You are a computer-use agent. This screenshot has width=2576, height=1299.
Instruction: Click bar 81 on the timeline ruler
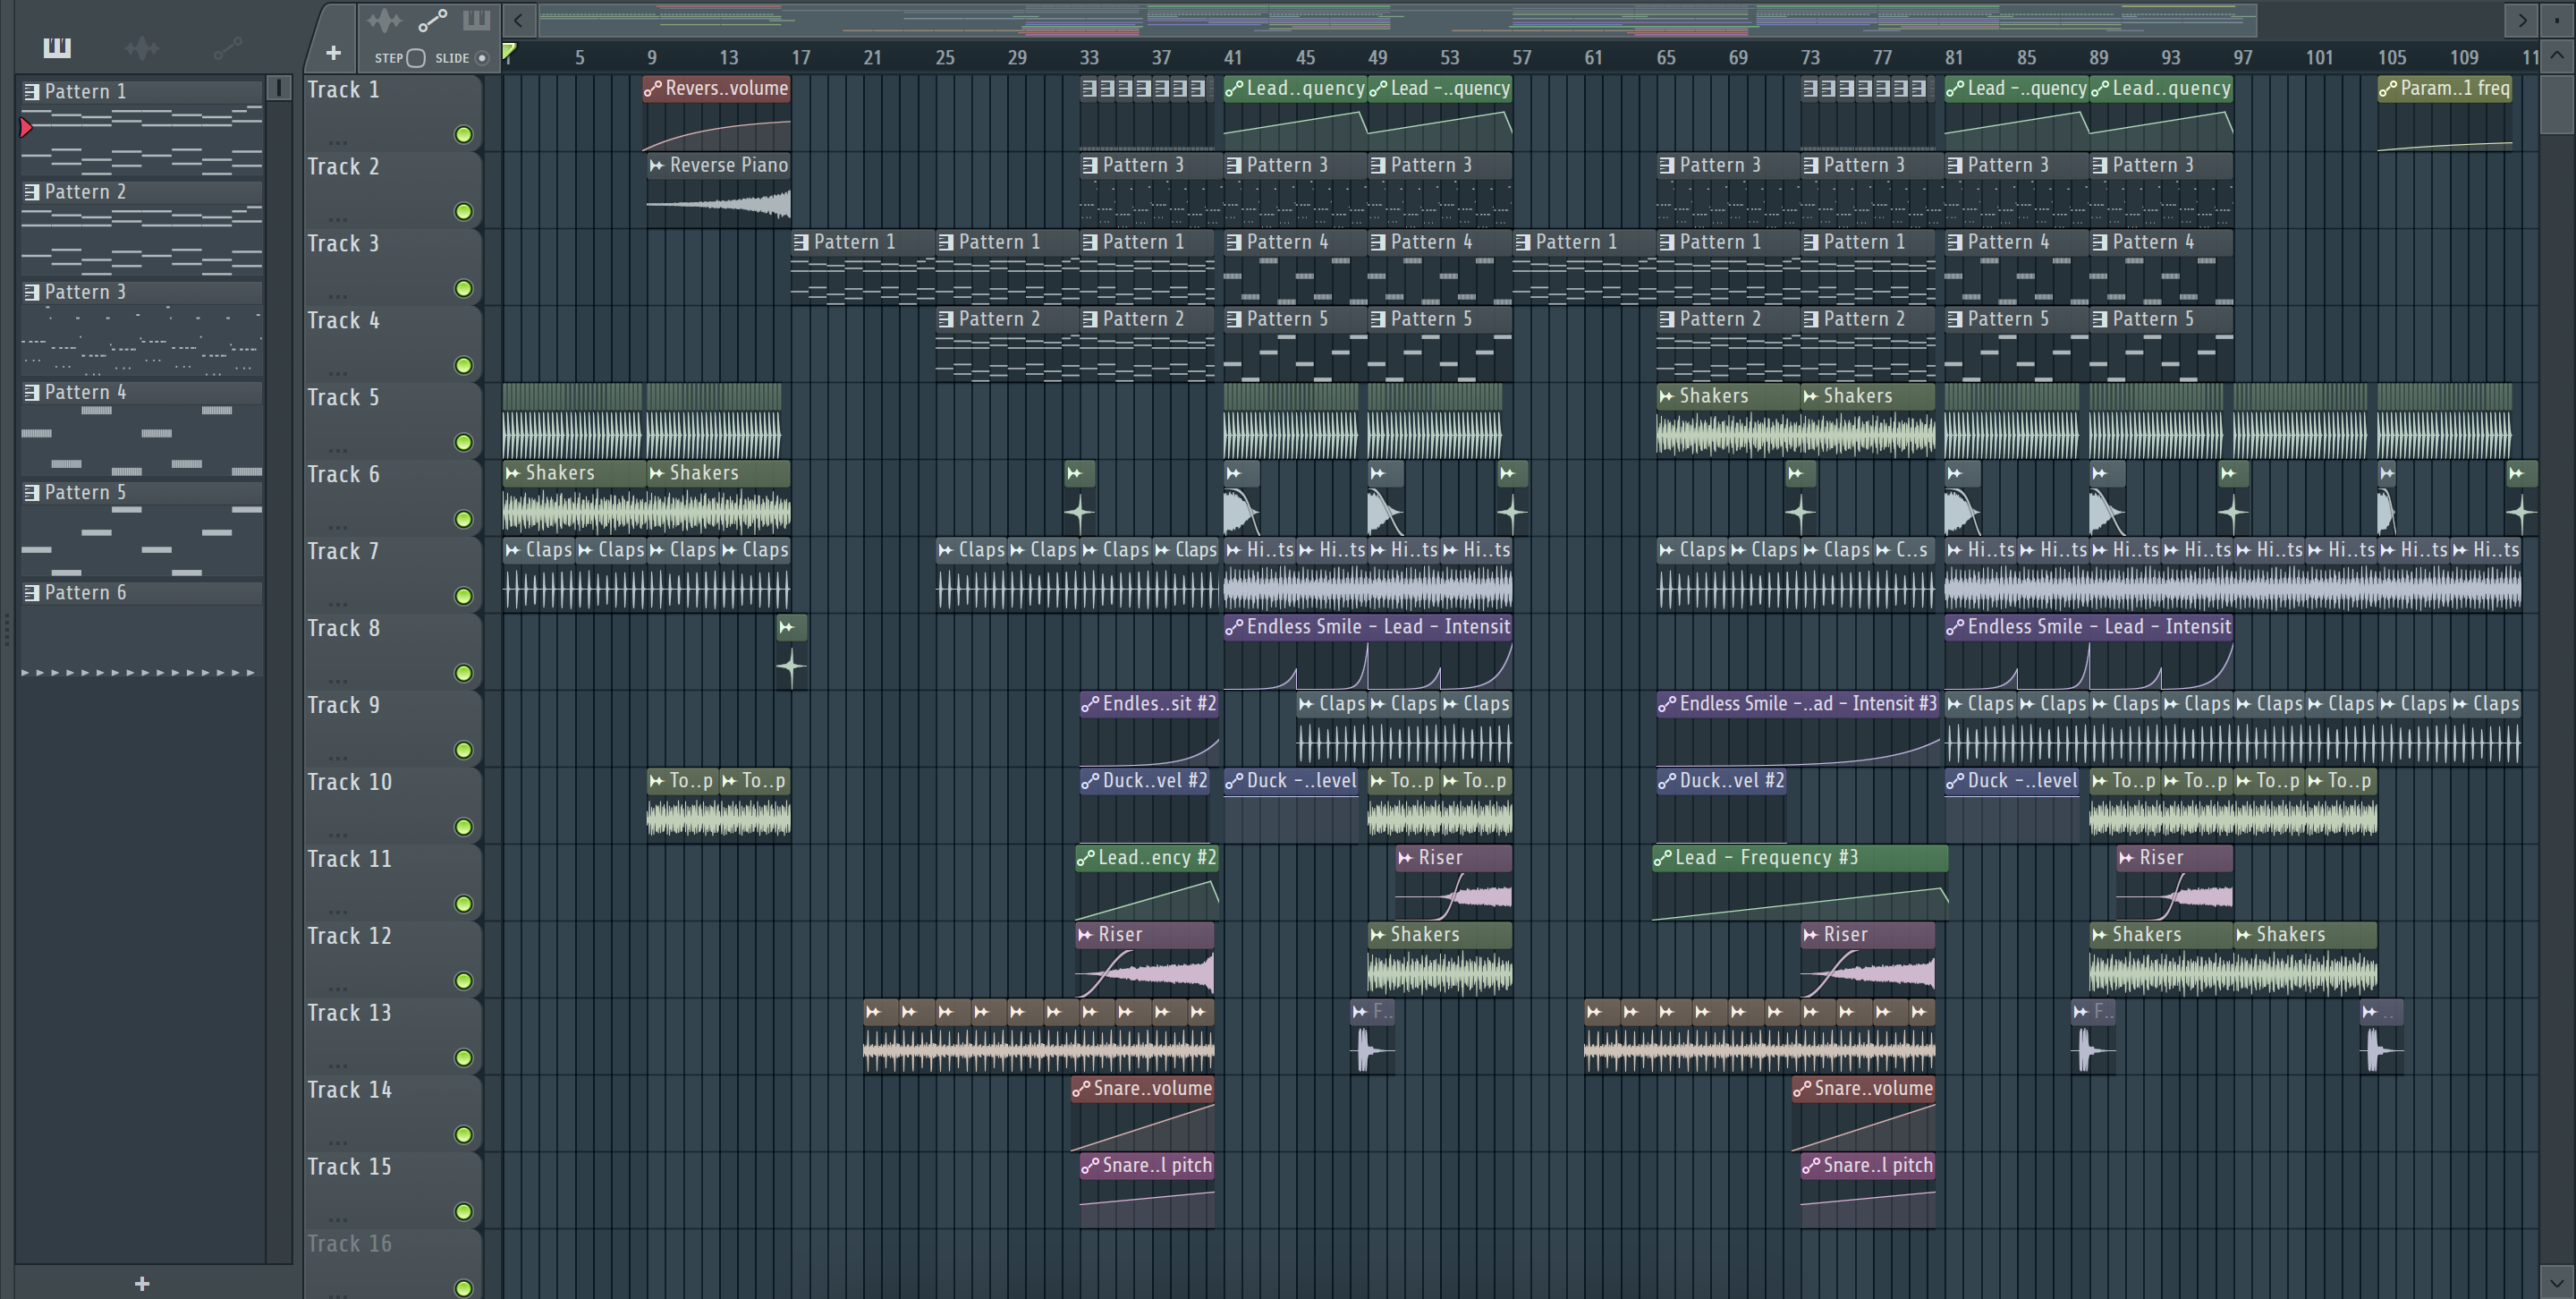(x=1954, y=58)
